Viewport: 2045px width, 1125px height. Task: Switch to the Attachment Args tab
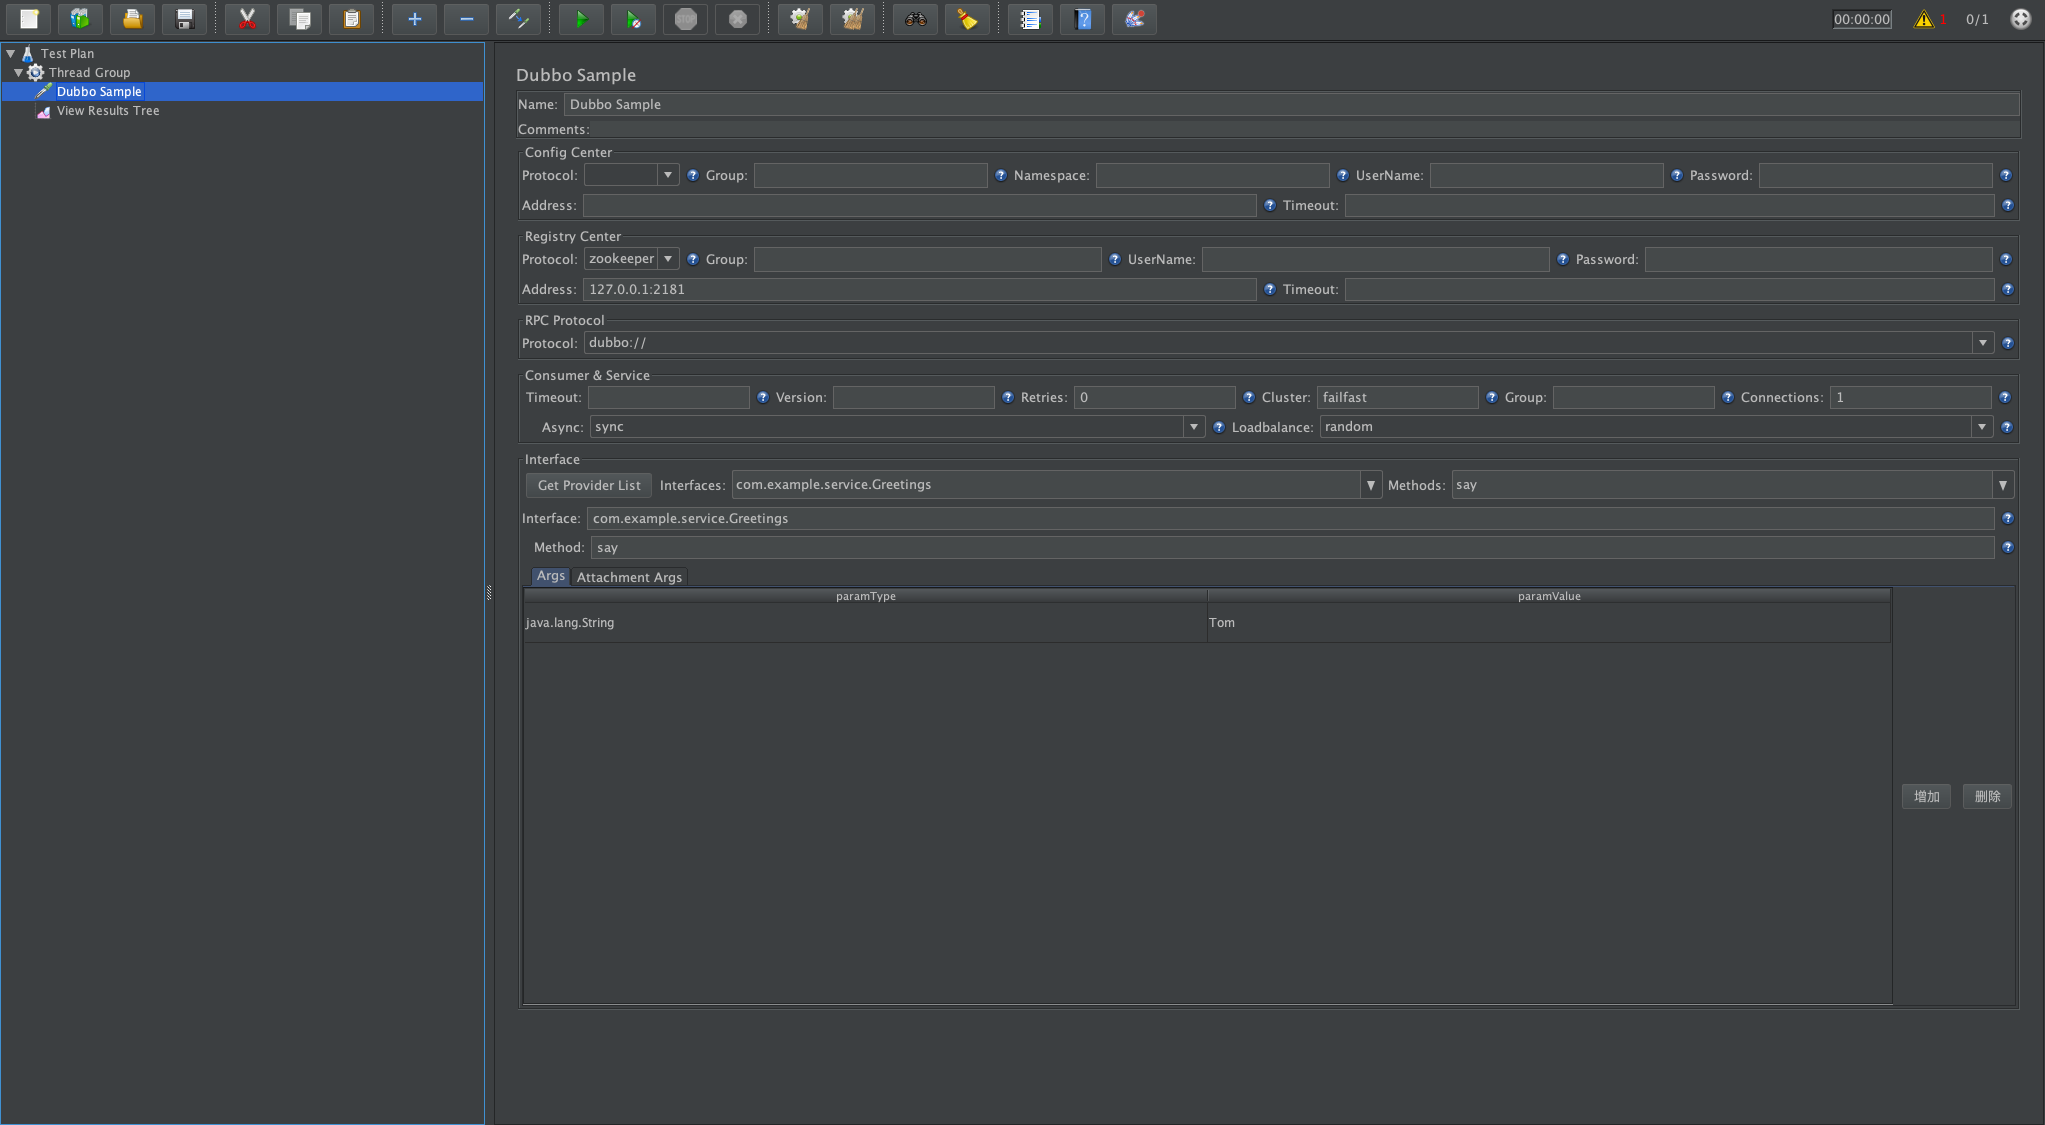click(x=629, y=577)
